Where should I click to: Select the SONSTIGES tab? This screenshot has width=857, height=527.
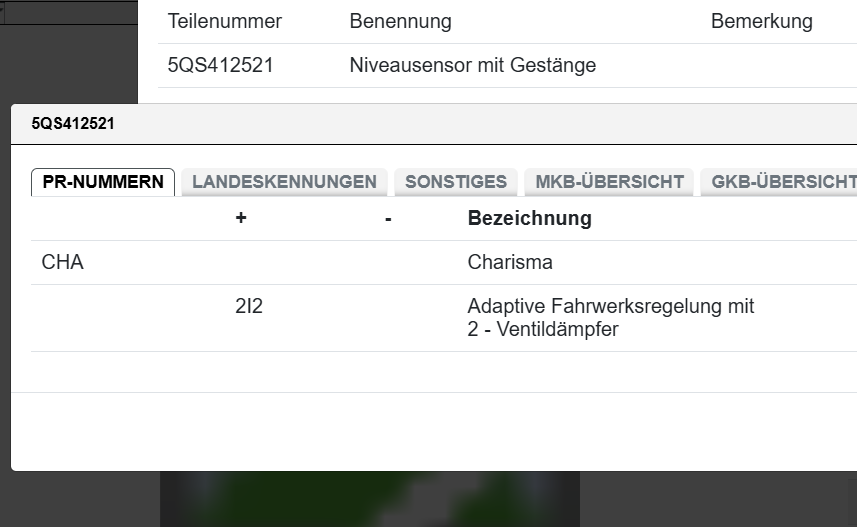point(456,182)
